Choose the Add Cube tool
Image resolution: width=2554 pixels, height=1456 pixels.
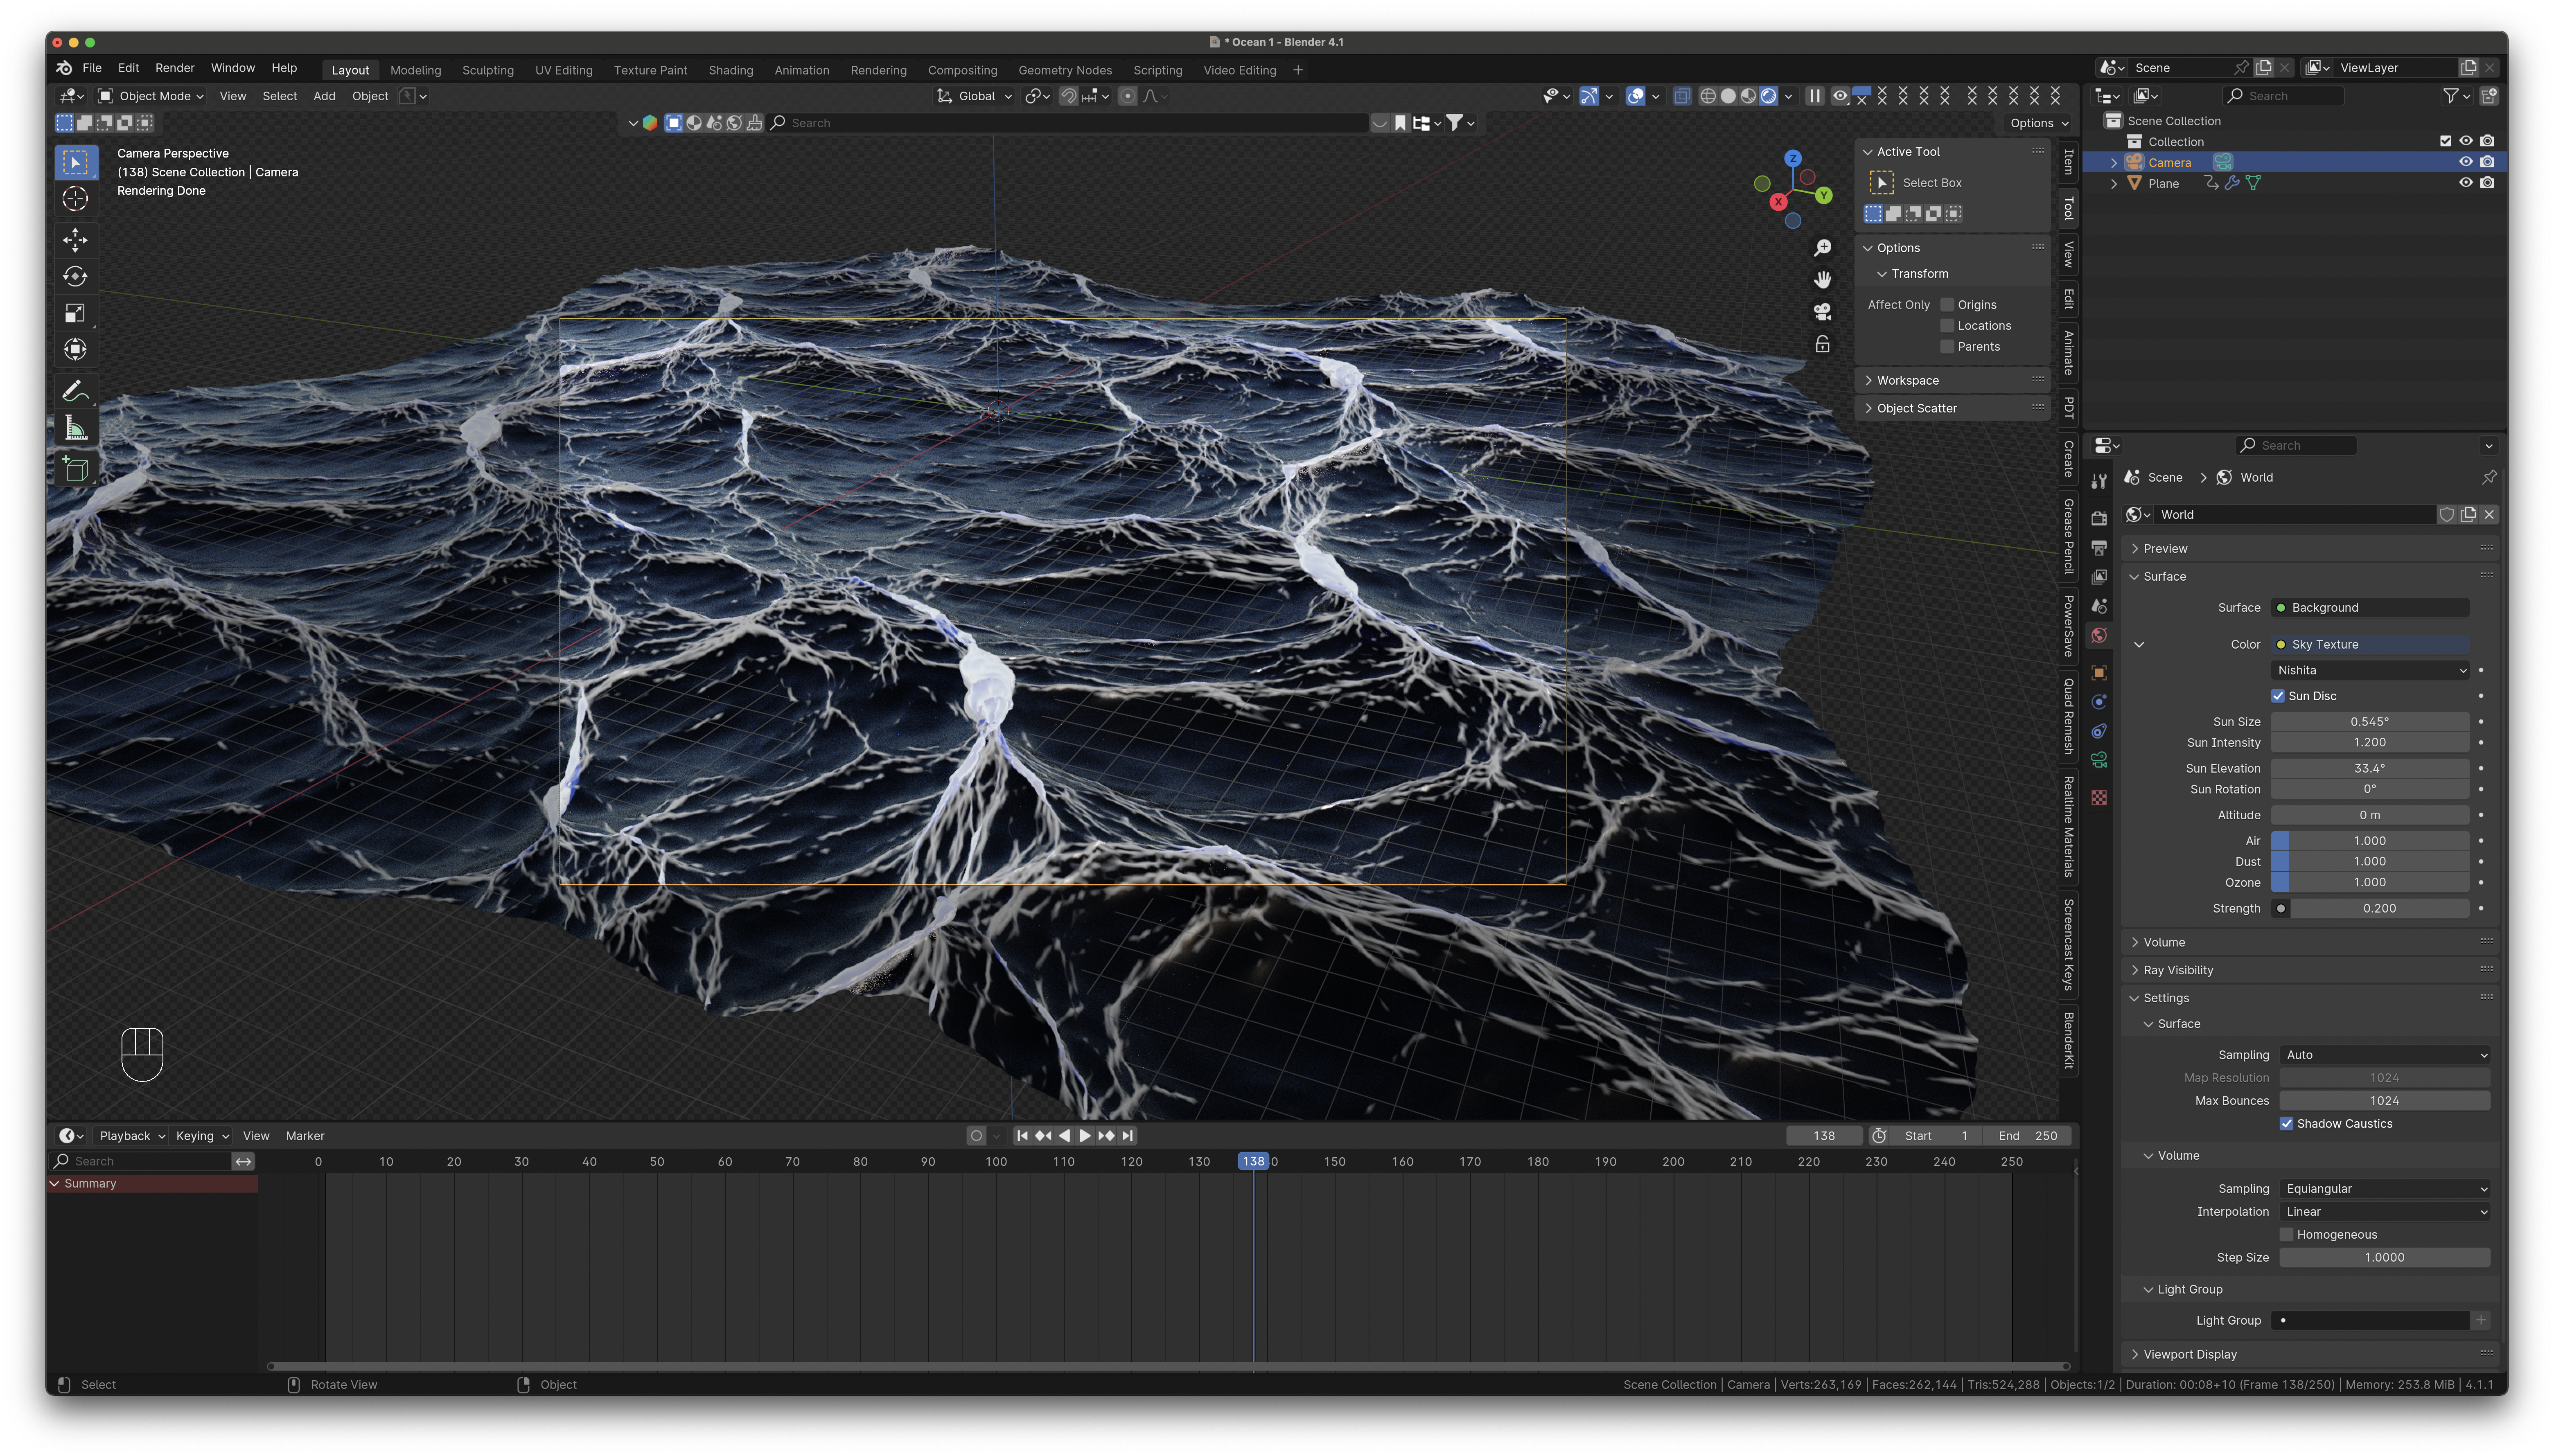[x=75, y=469]
